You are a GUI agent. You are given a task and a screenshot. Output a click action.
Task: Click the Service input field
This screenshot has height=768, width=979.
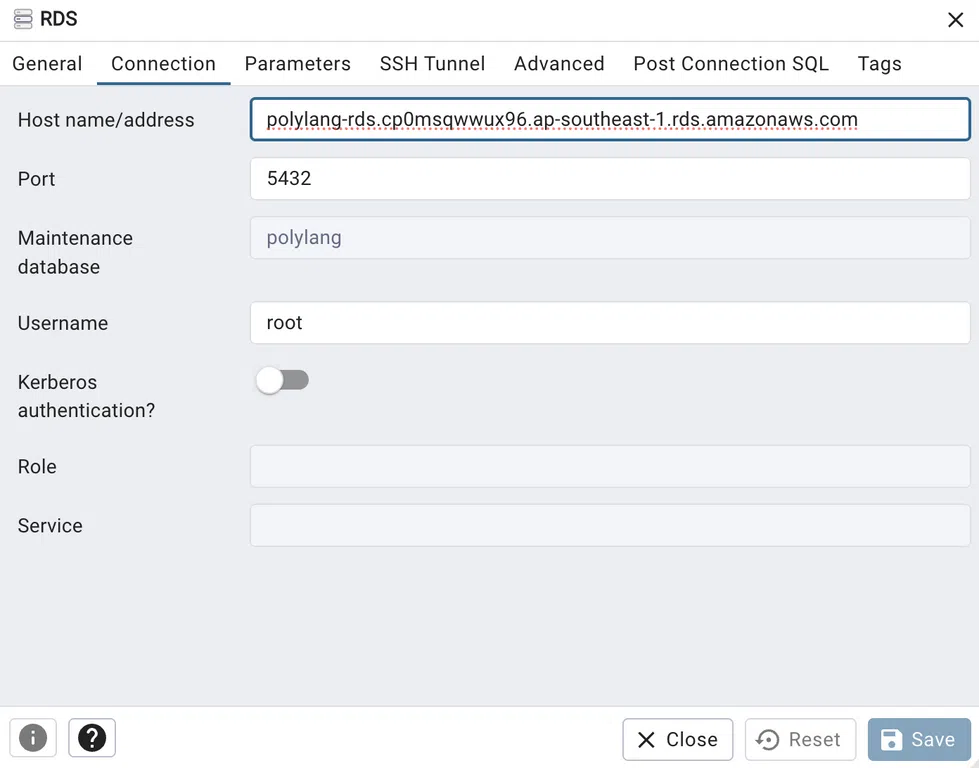[x=610, y=526]
